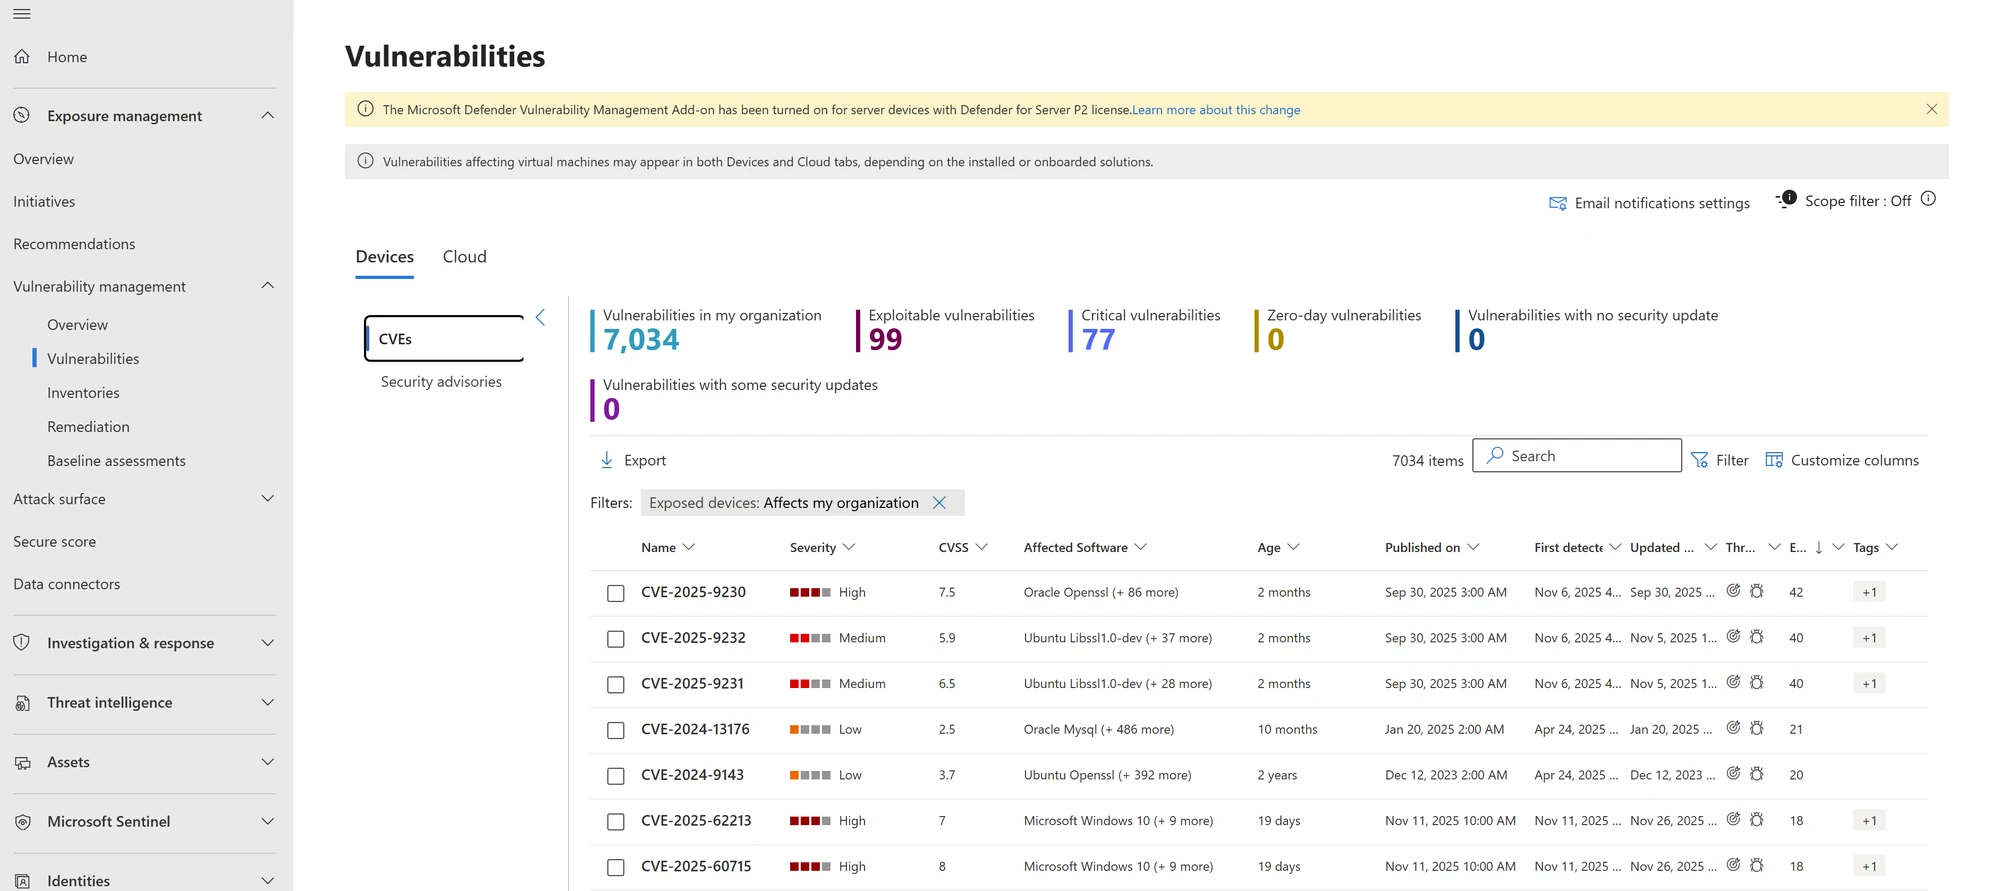Click the Identities icon in sidebar
This screenshot has width=2000, height=891.
pos(22,881)
